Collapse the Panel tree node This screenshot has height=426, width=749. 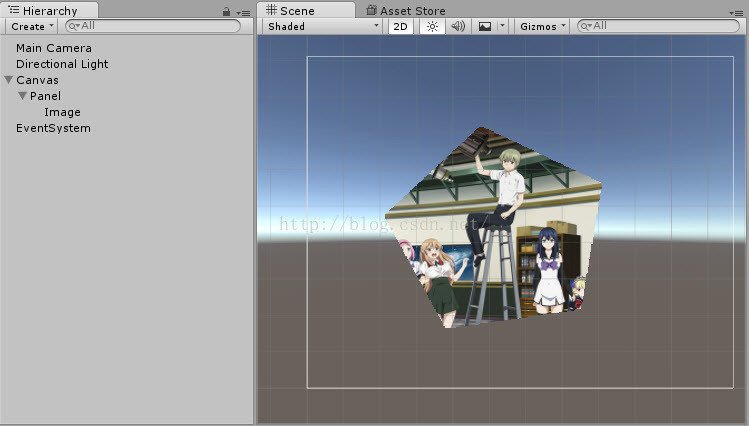(x=22, y=96)
